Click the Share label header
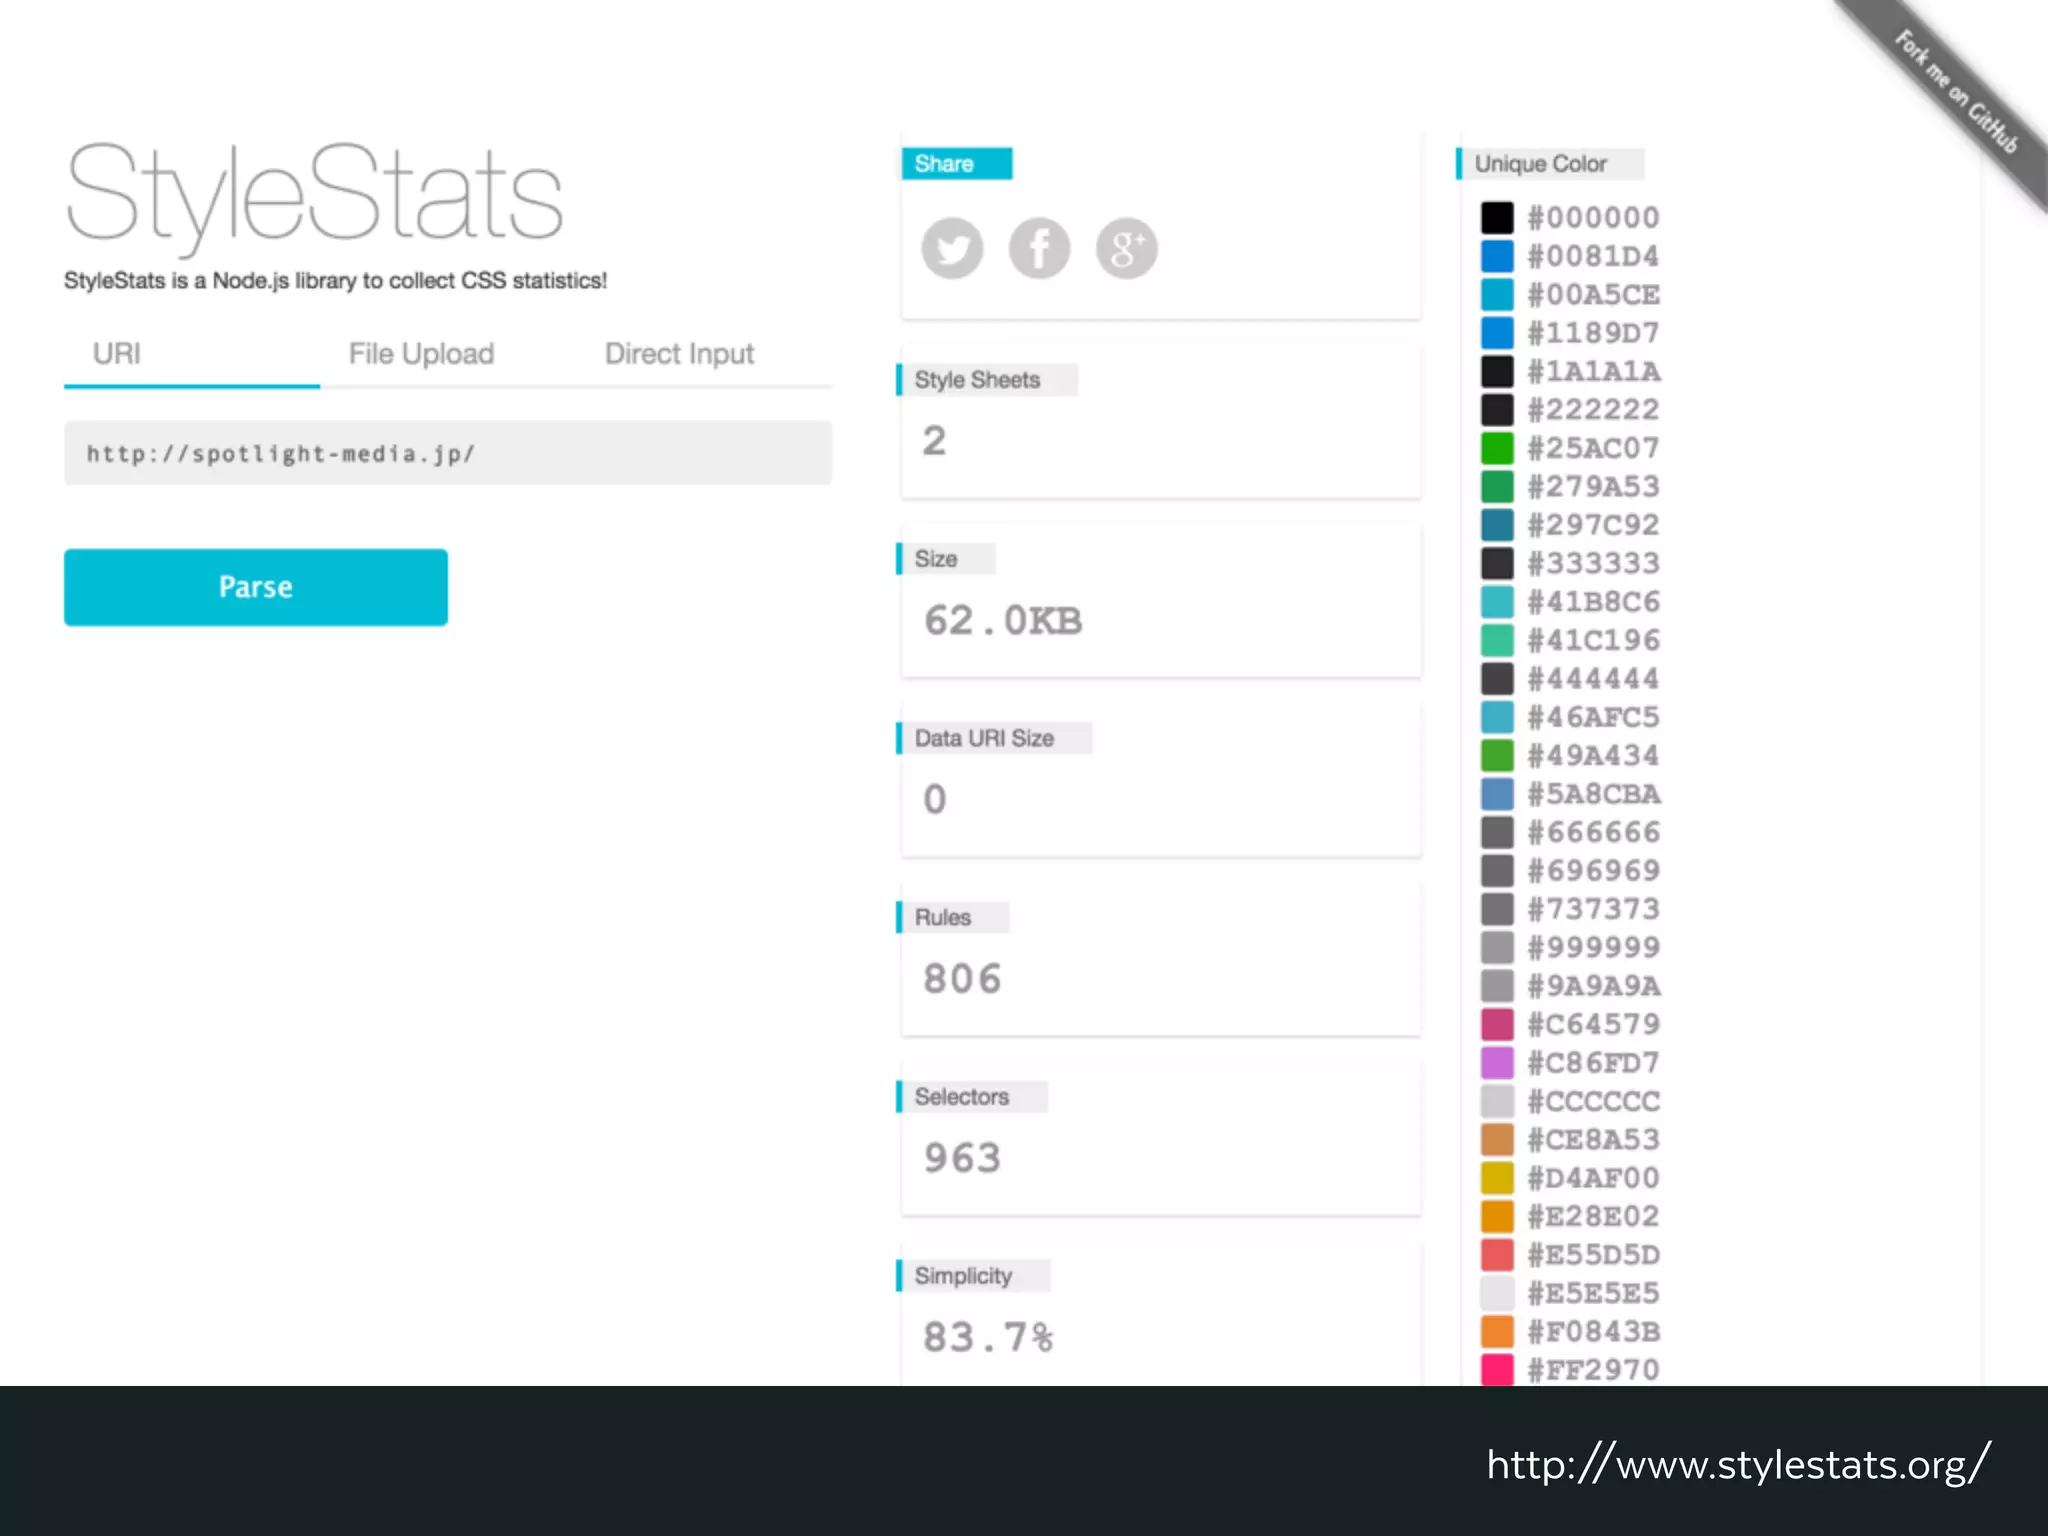This screenshot has width=2048, height=1536. coord(956,164)
